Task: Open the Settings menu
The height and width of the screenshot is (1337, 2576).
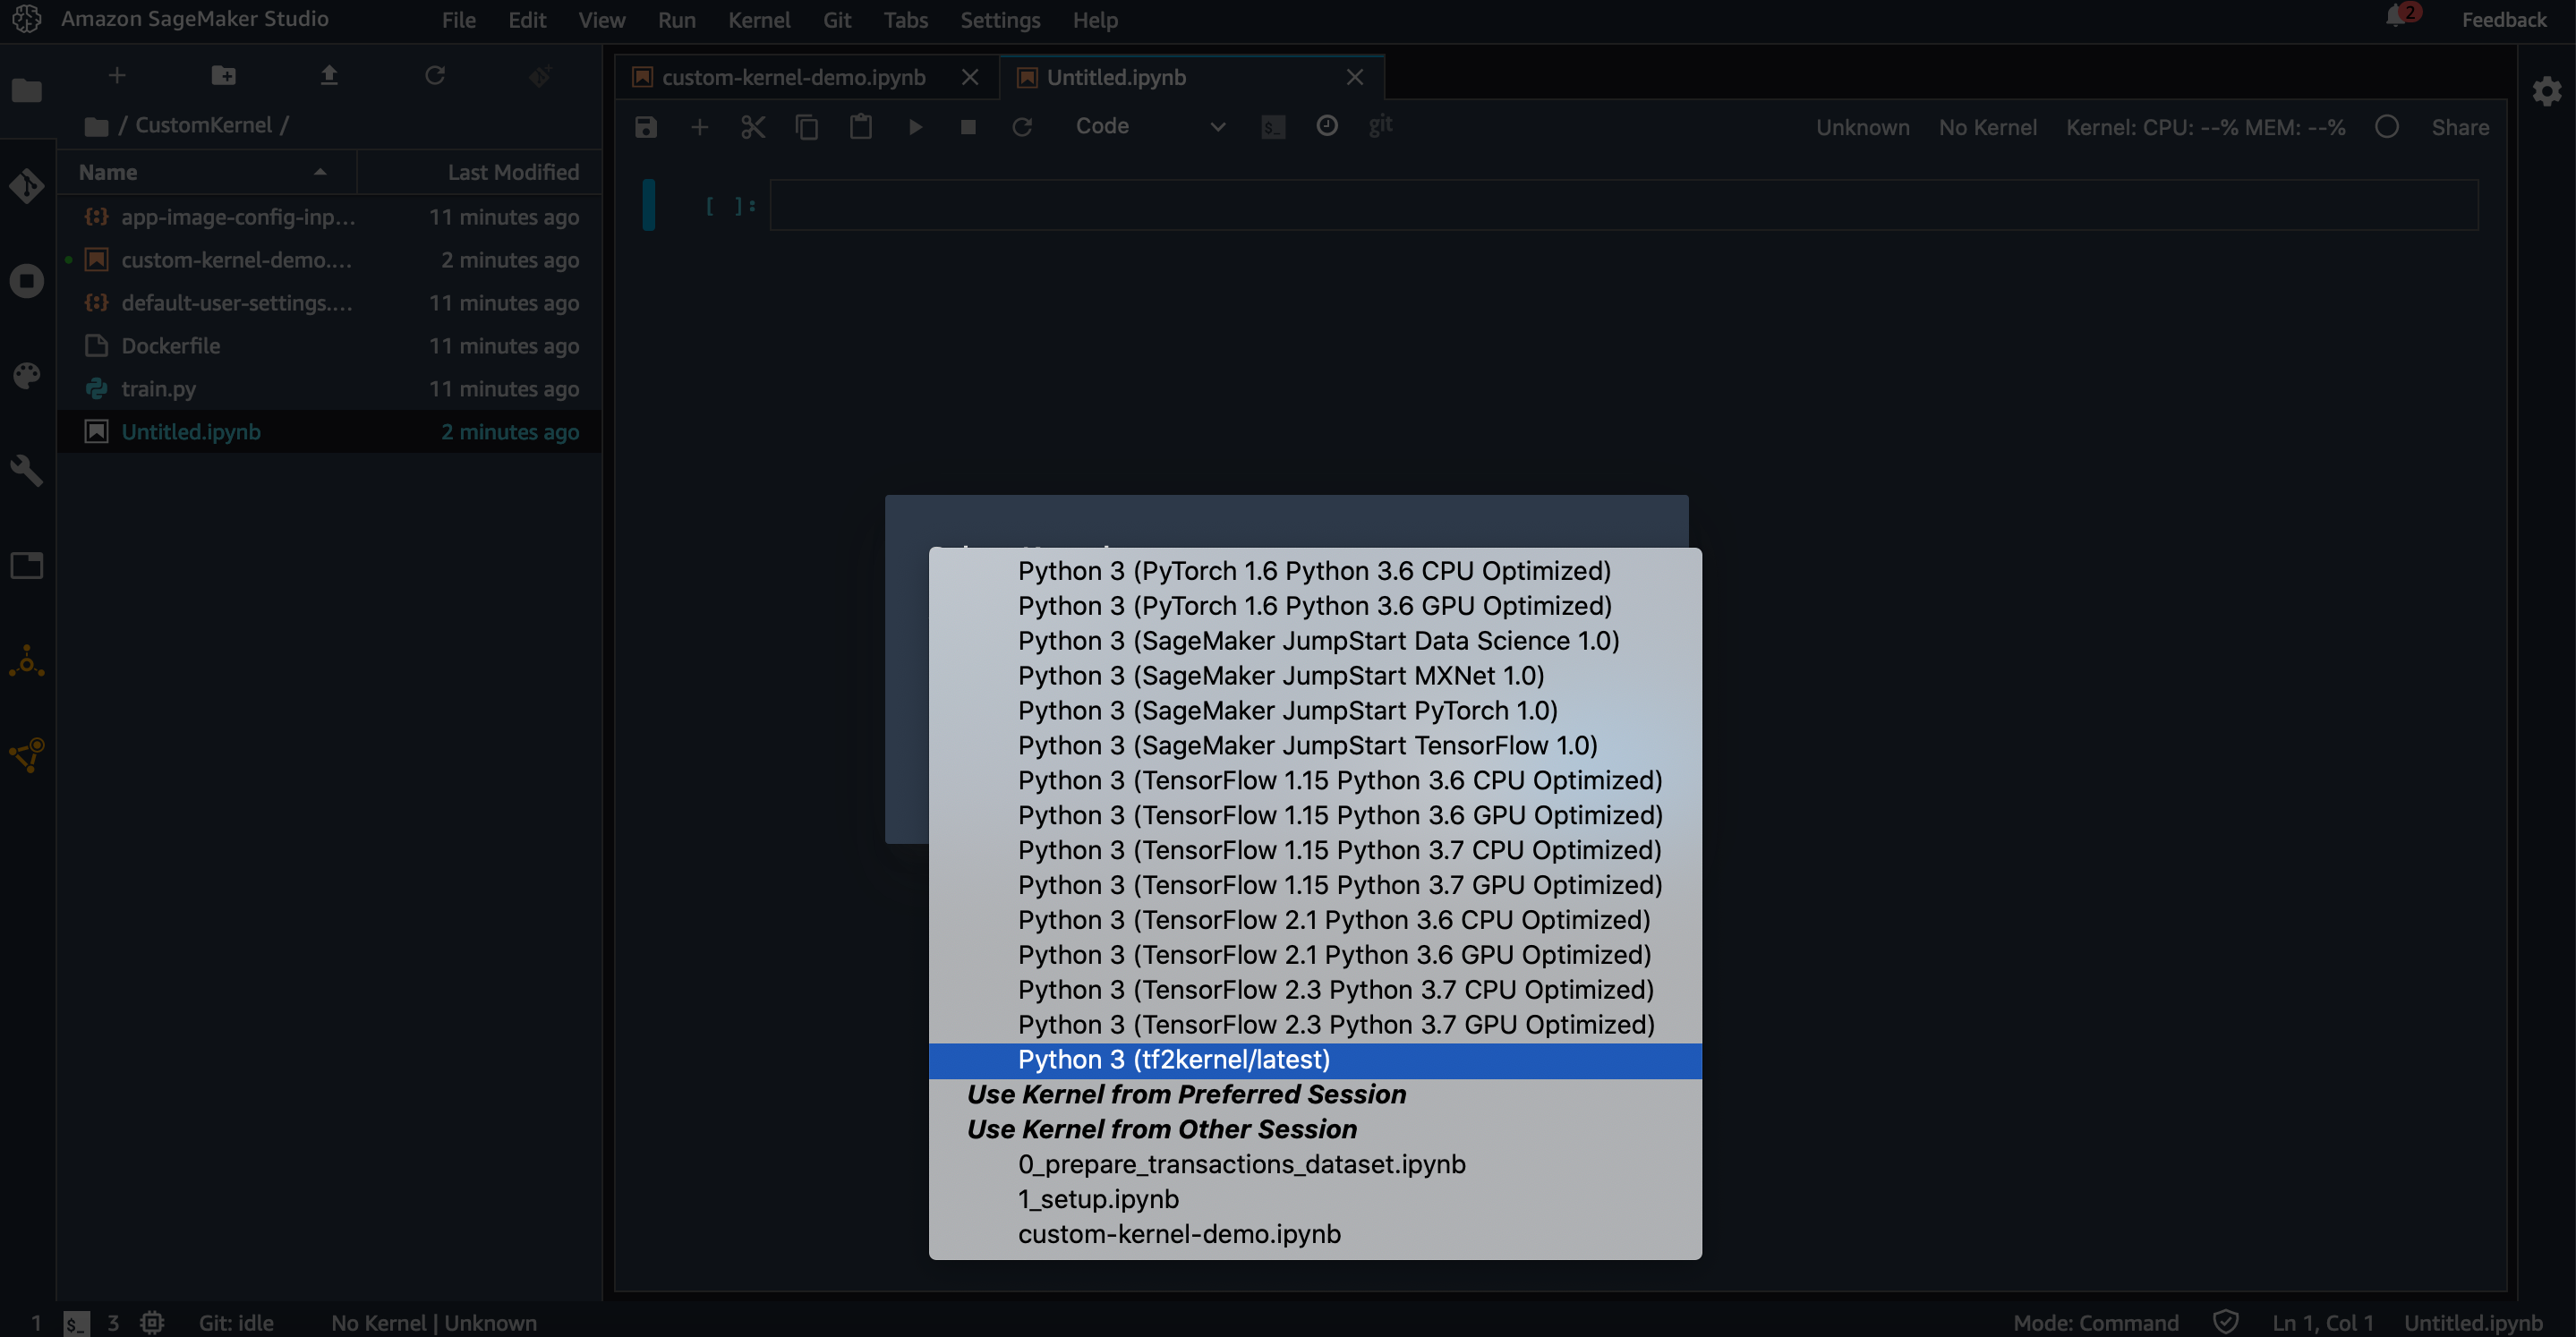Action: coord(1000,20)
